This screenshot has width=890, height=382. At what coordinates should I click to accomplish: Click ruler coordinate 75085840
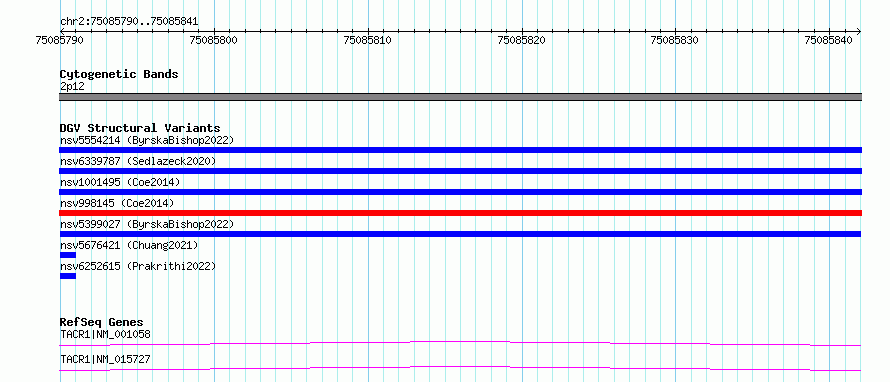point(828,40)
